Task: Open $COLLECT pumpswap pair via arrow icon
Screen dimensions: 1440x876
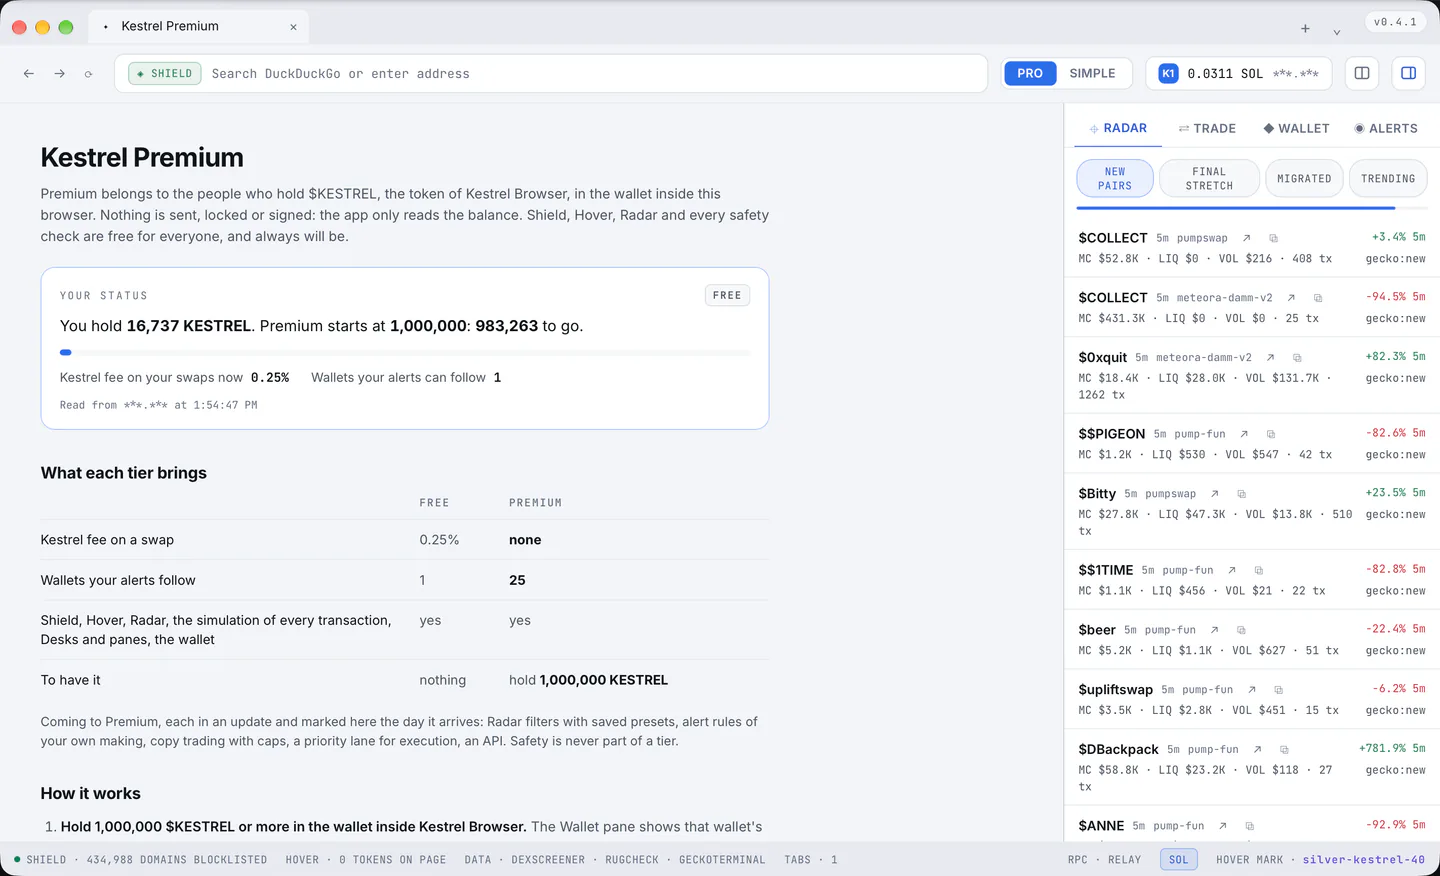Action: [1247, 238]
